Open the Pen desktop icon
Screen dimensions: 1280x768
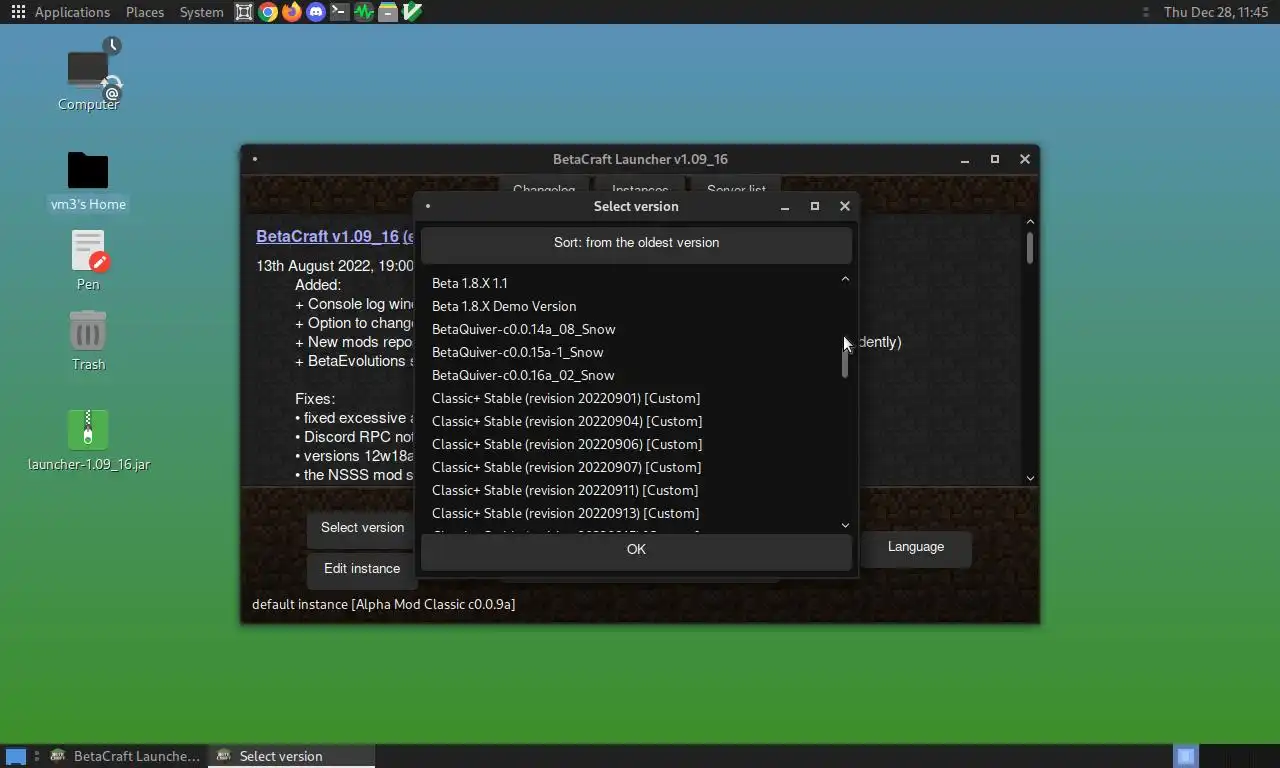tap(88, 251)
